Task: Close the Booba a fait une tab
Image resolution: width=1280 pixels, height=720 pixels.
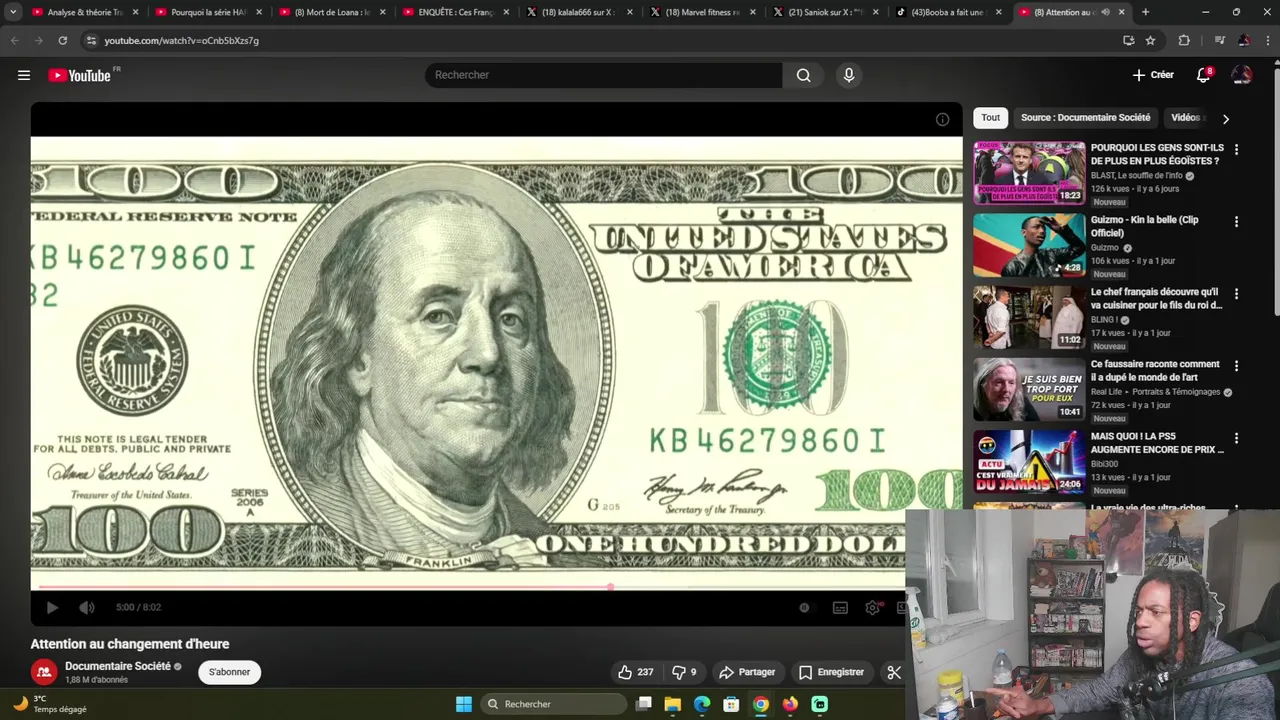Action: tap(997, 12)
